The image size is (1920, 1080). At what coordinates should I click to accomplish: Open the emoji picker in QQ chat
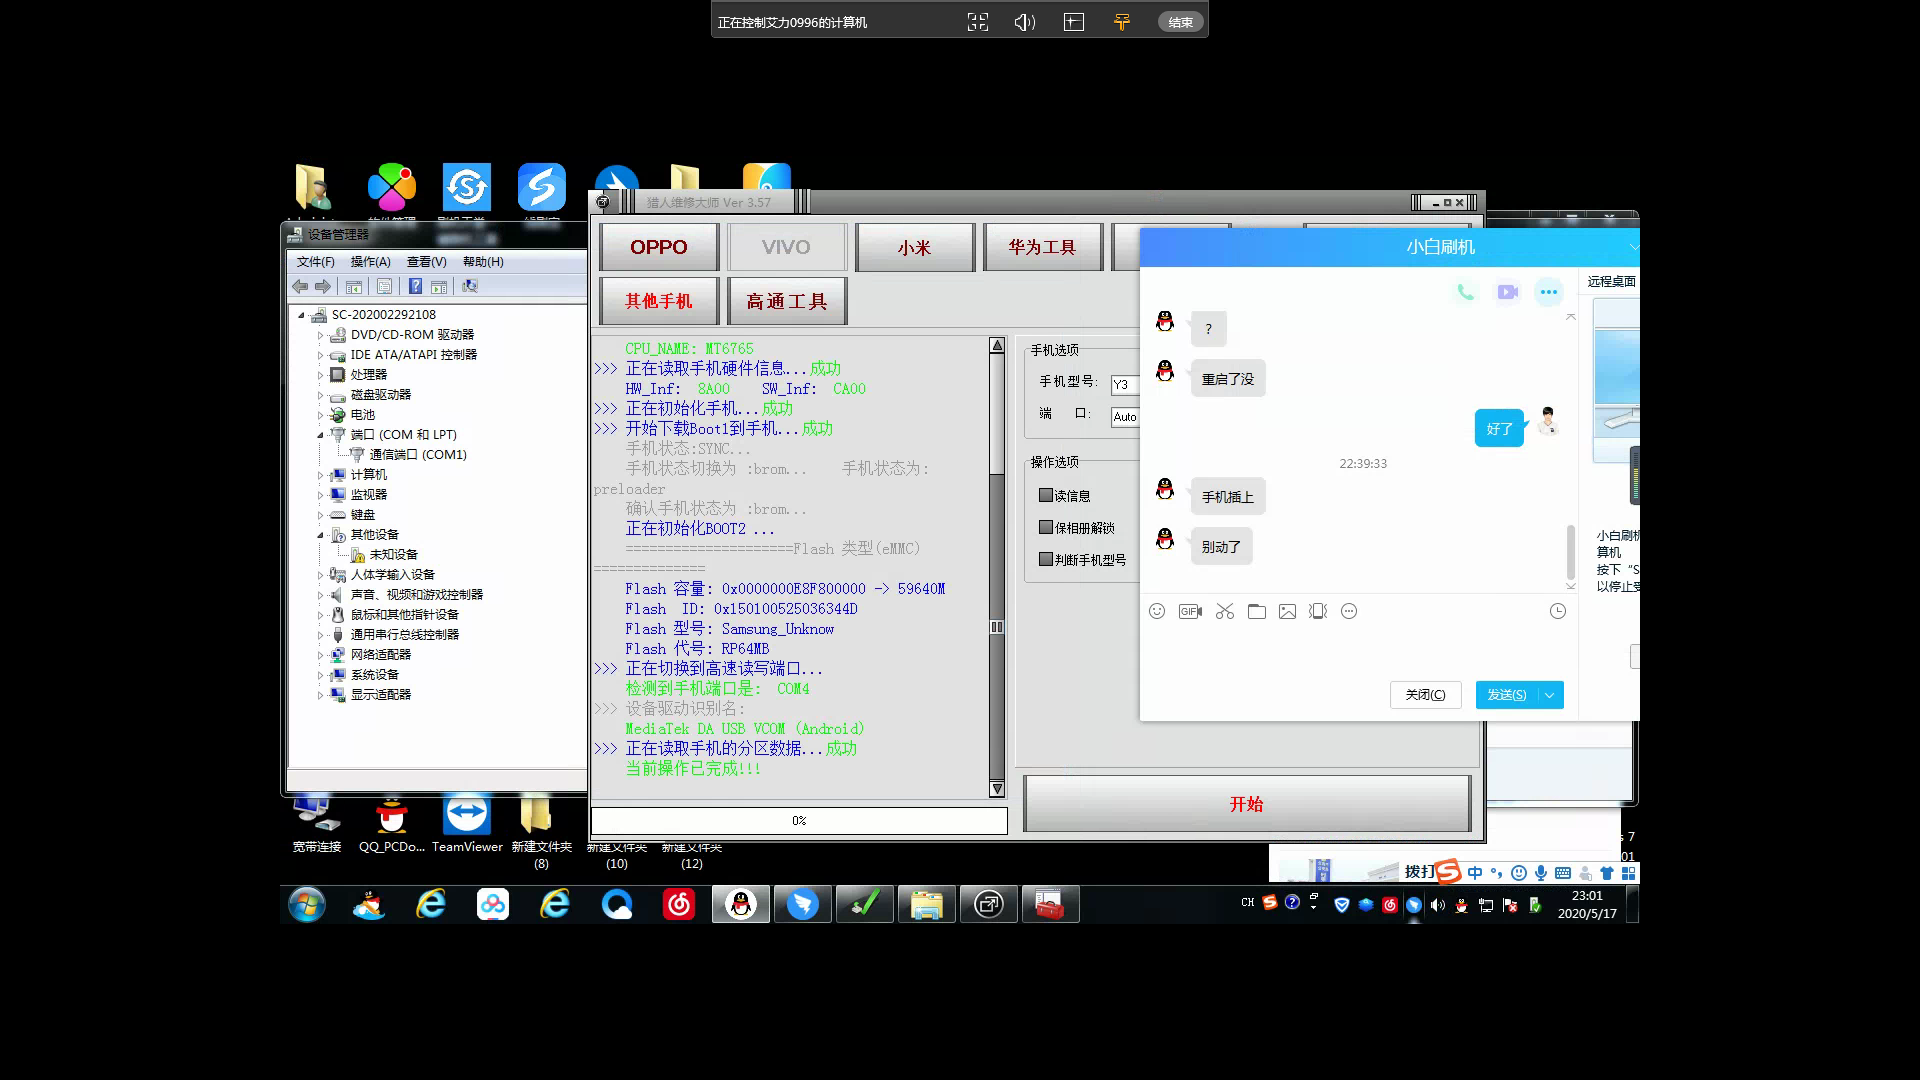tap(1157, 611)
